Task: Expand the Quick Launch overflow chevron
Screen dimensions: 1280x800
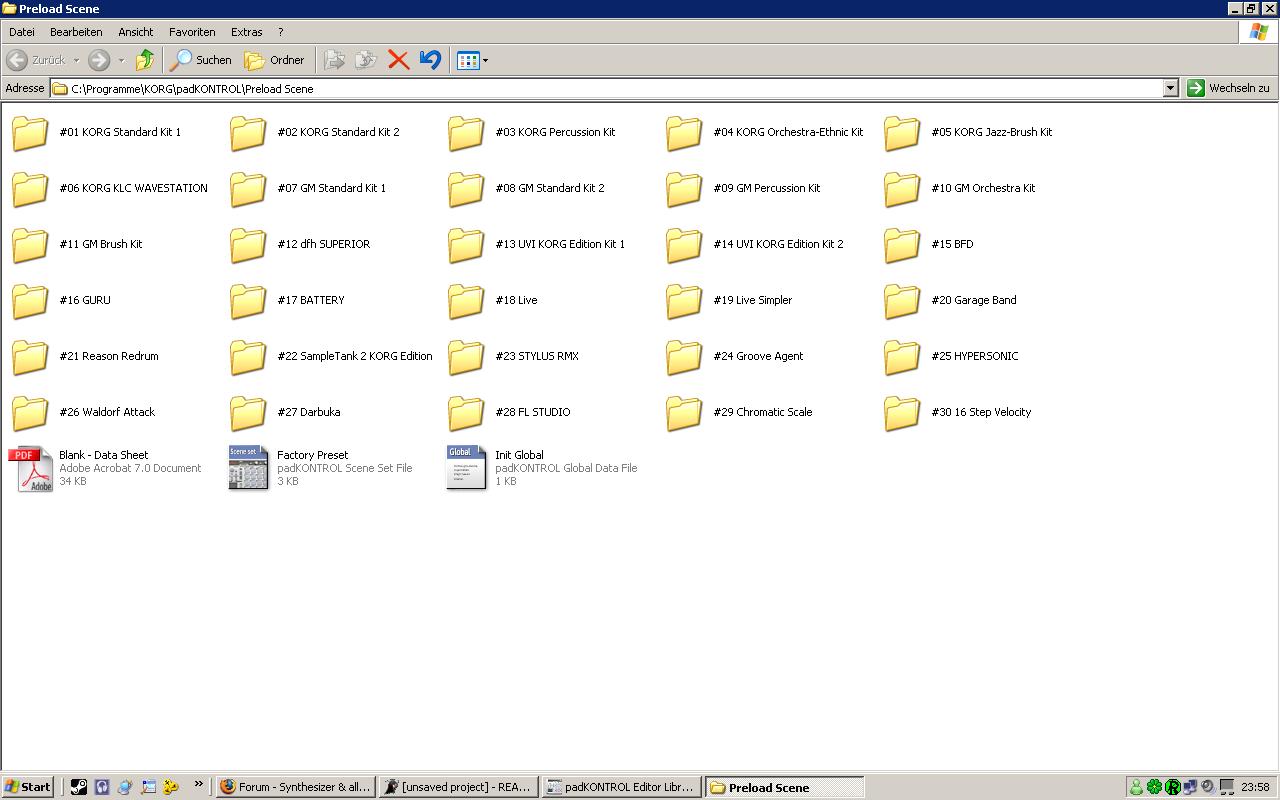Action: point(198,784)
